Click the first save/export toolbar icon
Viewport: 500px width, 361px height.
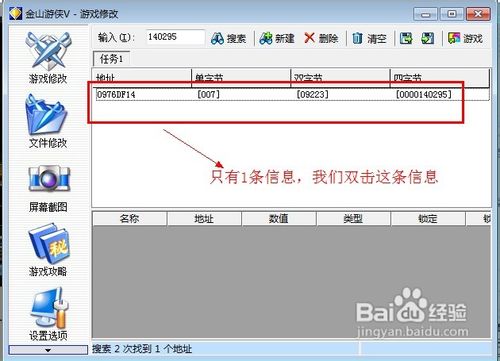click(406, 39)
